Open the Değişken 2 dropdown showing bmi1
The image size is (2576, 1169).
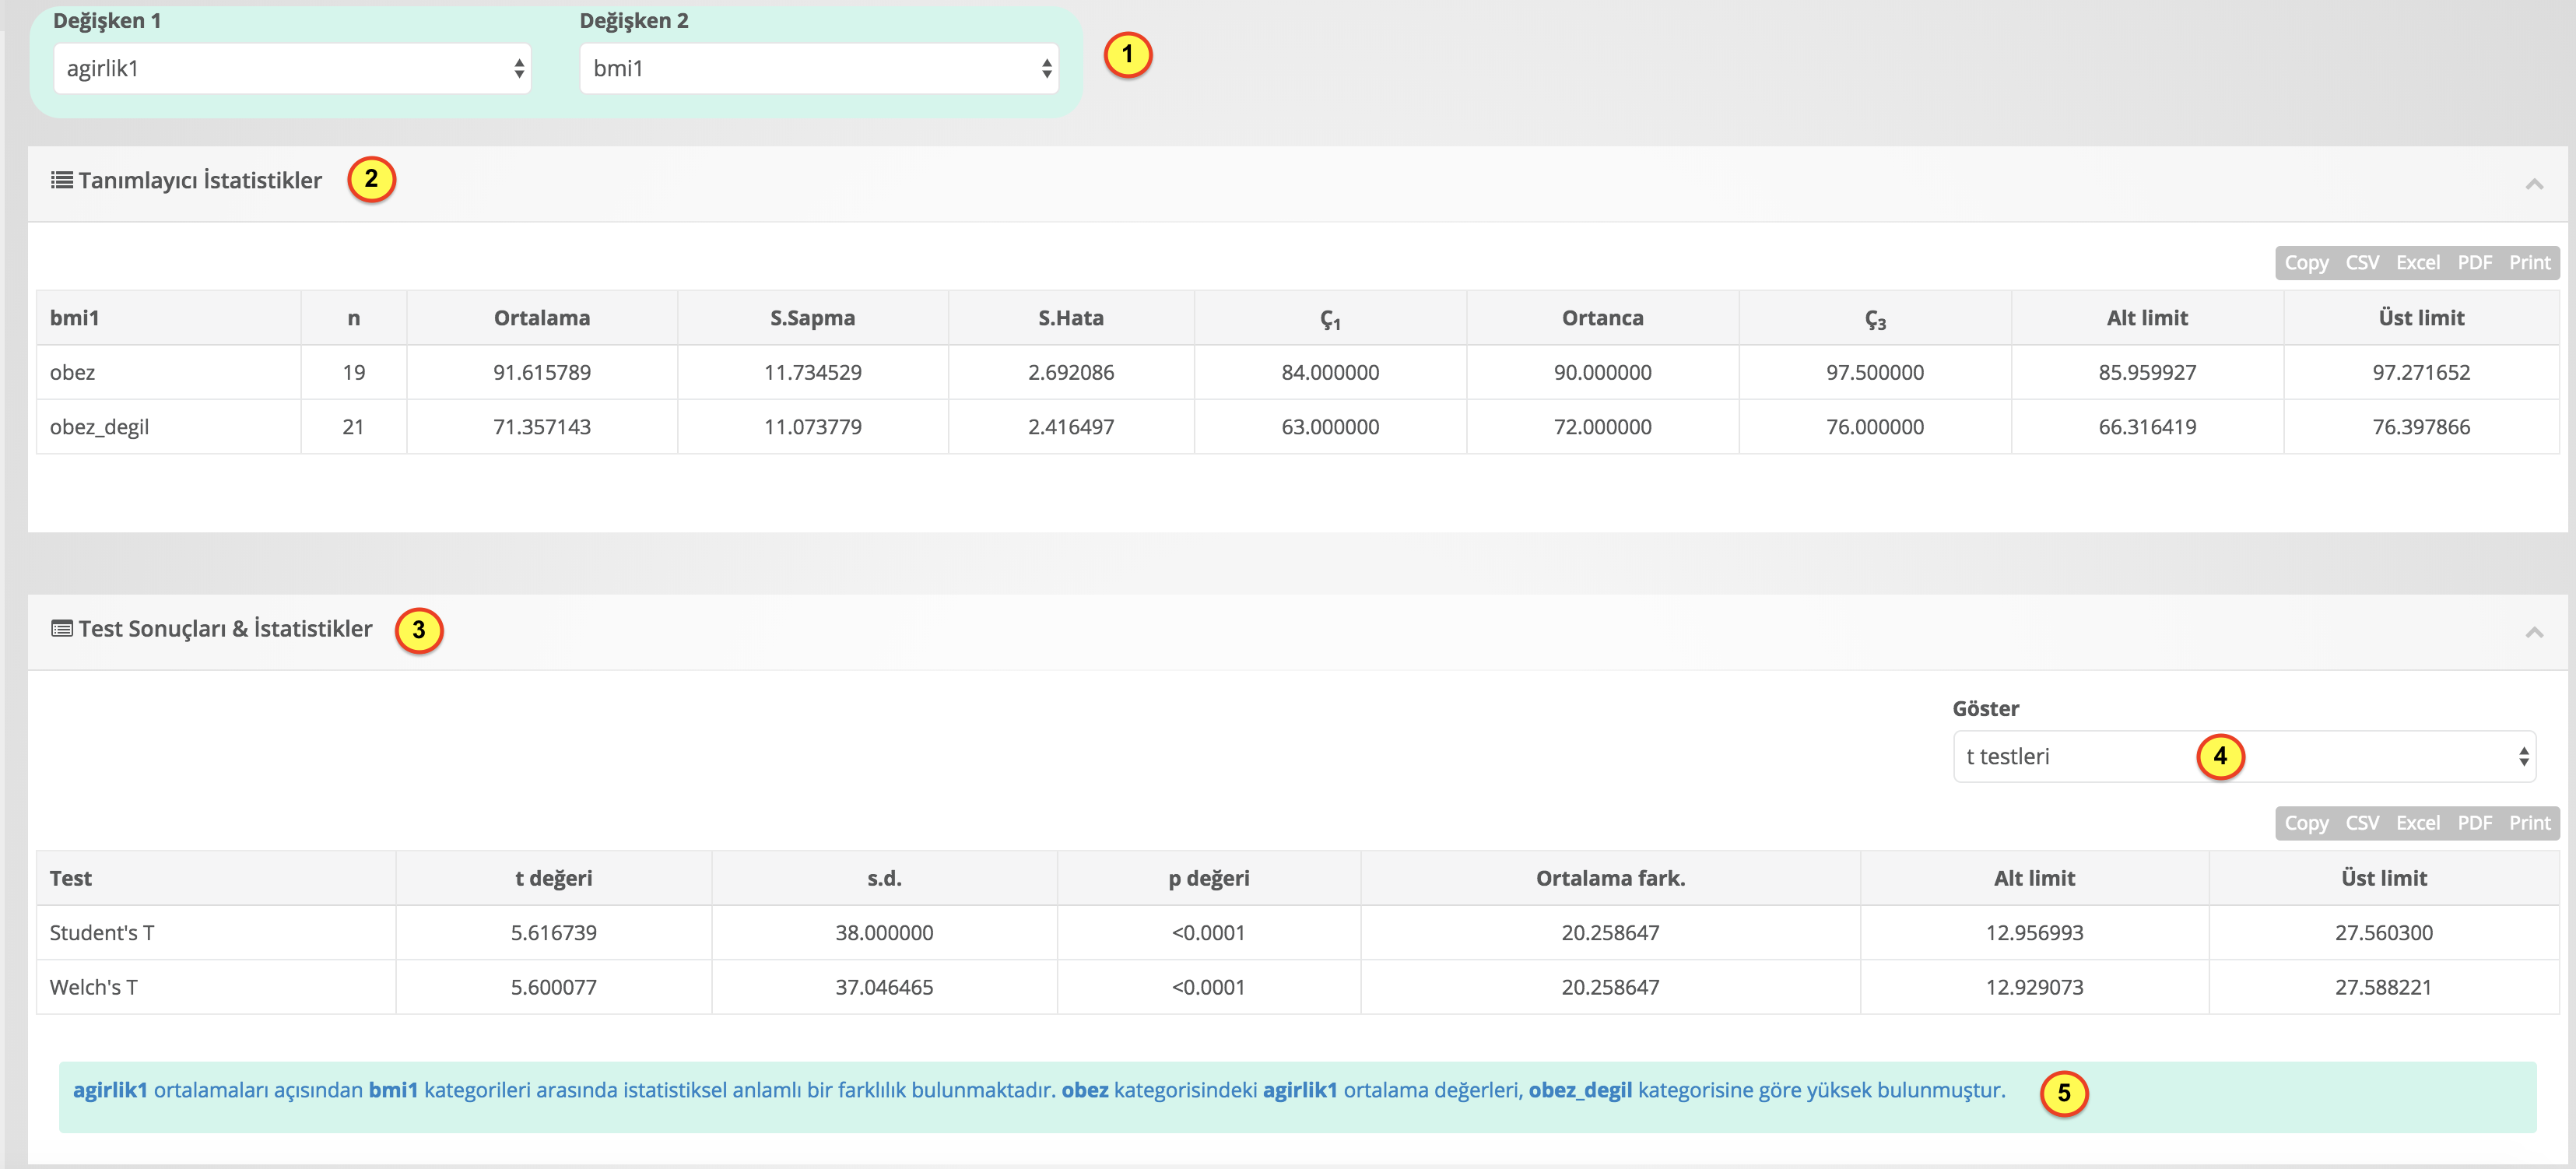coord(819,68)
